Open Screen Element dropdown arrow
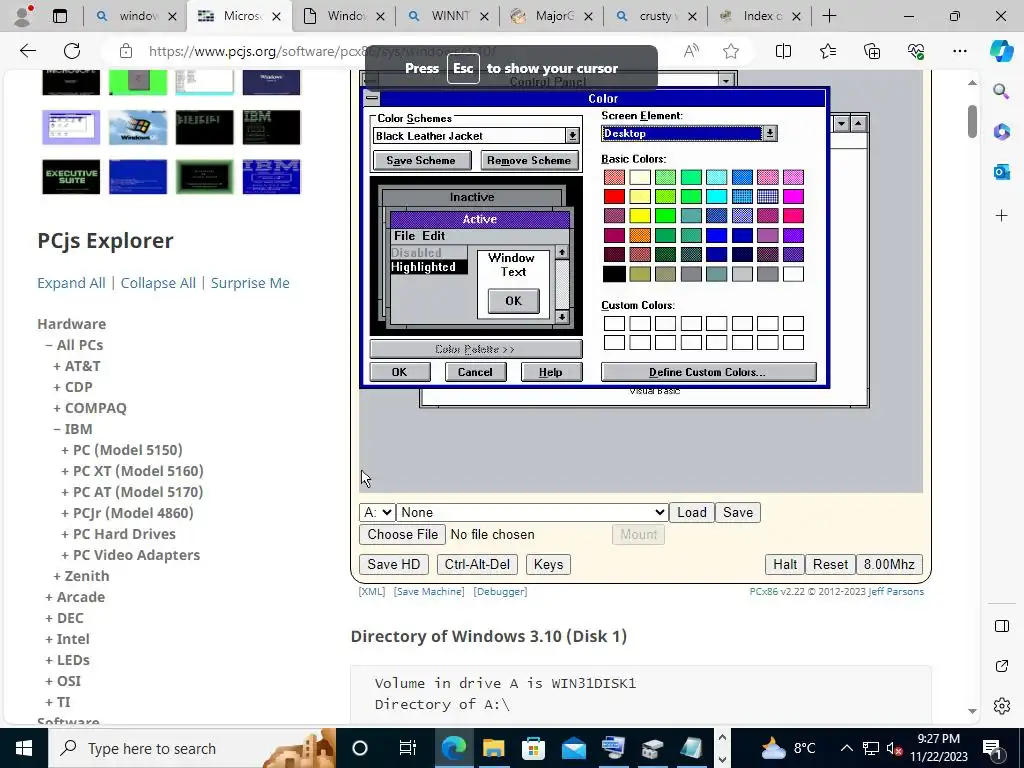Image resolution: width=1024 pixels, height=768 pixels. click(770, 133)
